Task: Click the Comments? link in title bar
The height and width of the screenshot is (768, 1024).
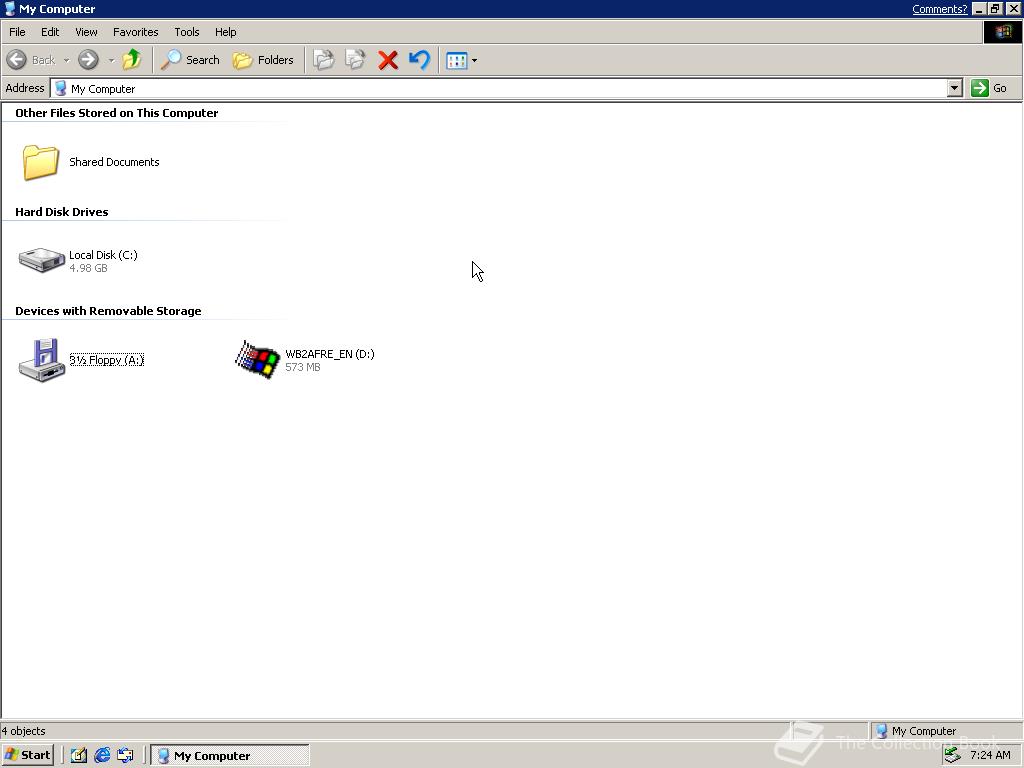Action: point(939,9)
